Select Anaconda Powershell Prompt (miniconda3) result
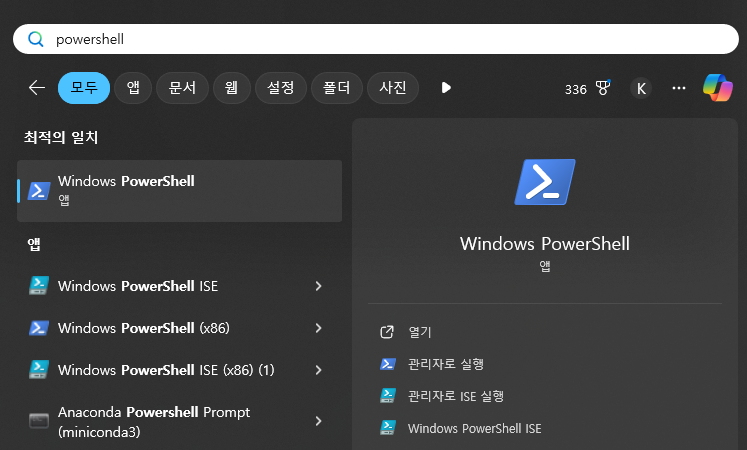The height and width of the screenshot is (450, 747). tap(180, 421)
